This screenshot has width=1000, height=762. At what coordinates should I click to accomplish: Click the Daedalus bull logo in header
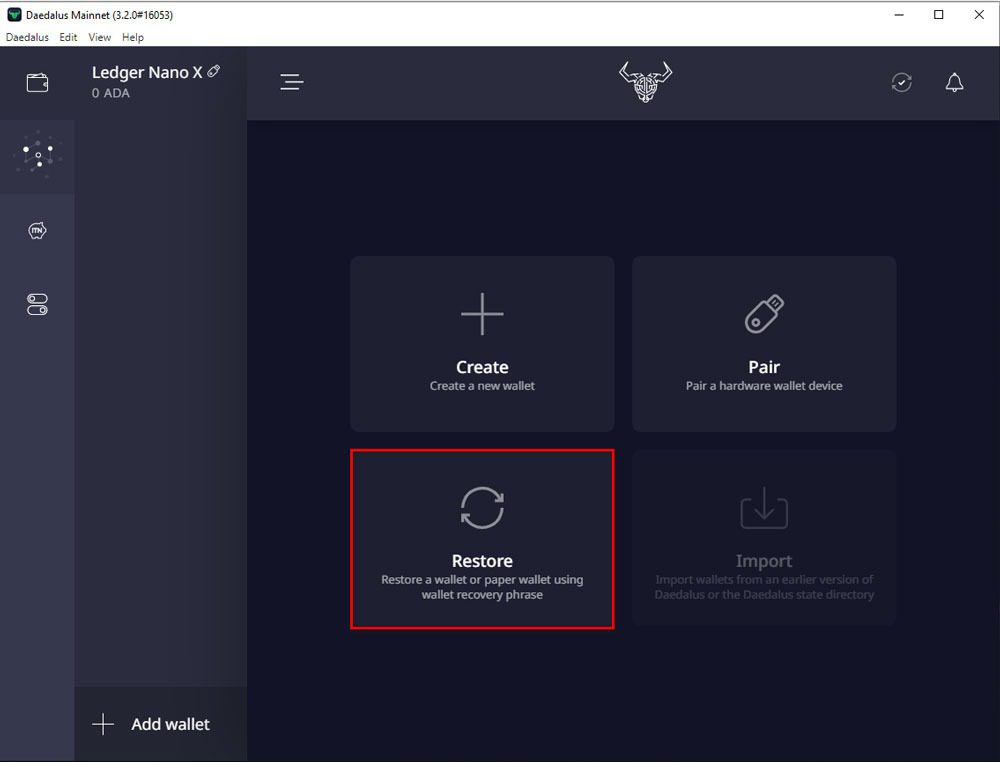pos(645,83)
